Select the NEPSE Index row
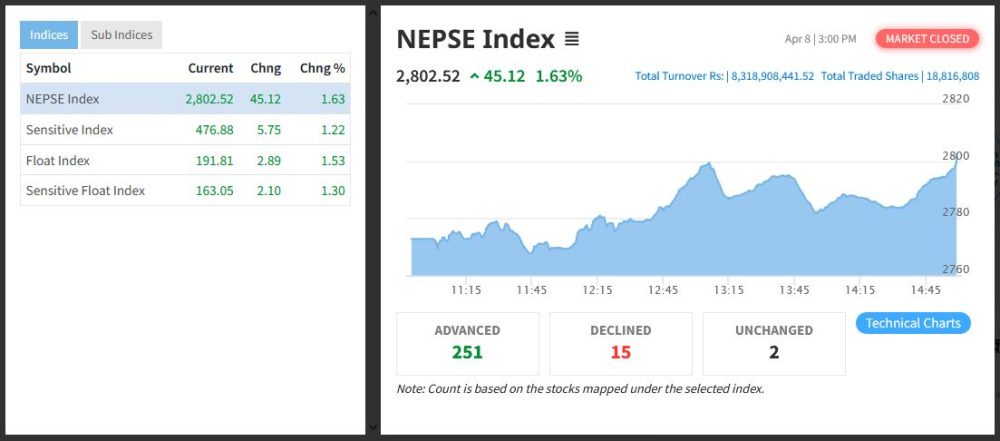Screen dimensions: 1000x441 (185, 99)
